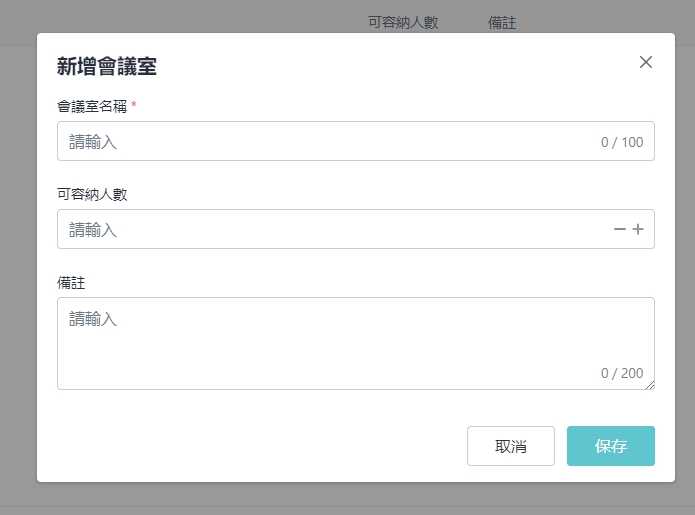Click the 0 / 100 character counter
Screen dimensions: 695x515
(622, 142)
